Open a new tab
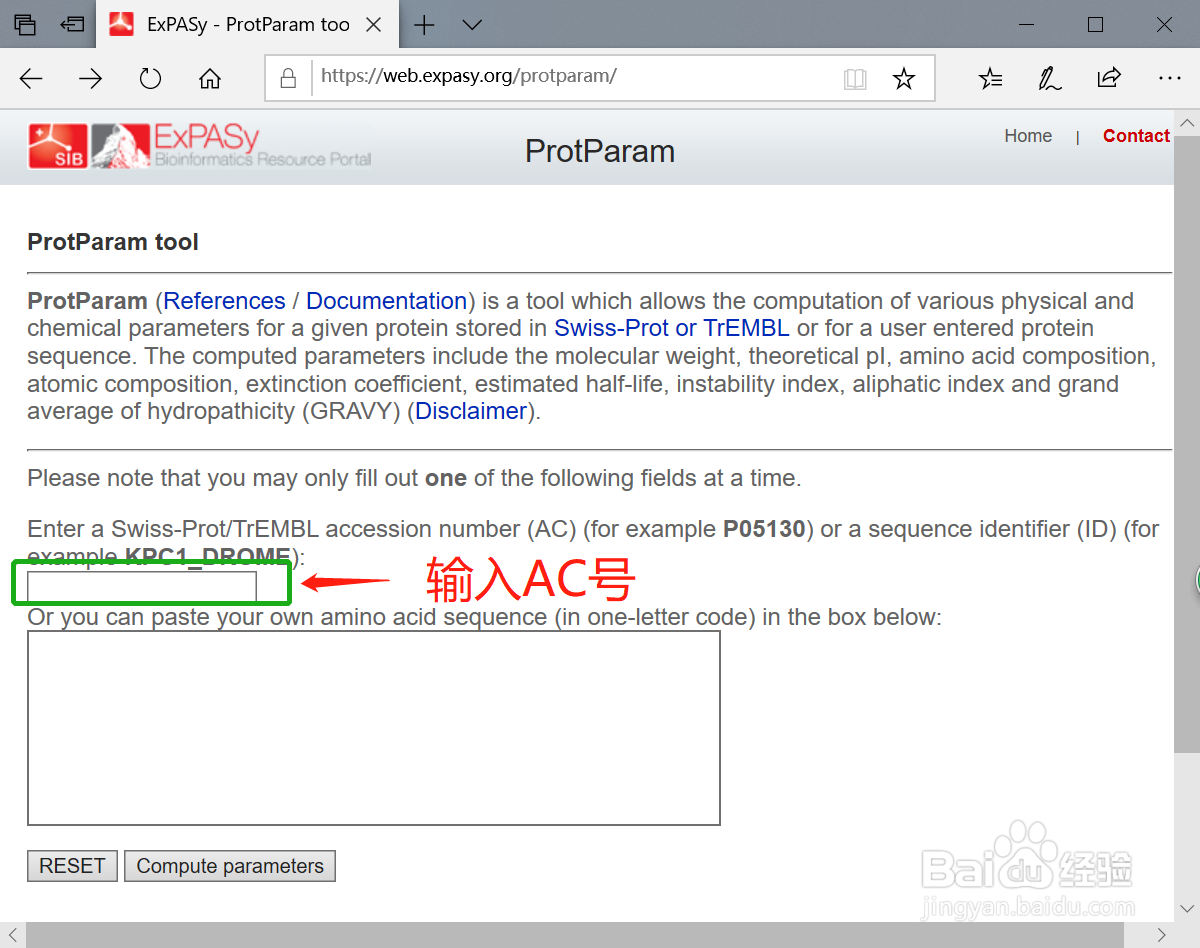This screenshot has height=948, width=1200. coord(424,25)
